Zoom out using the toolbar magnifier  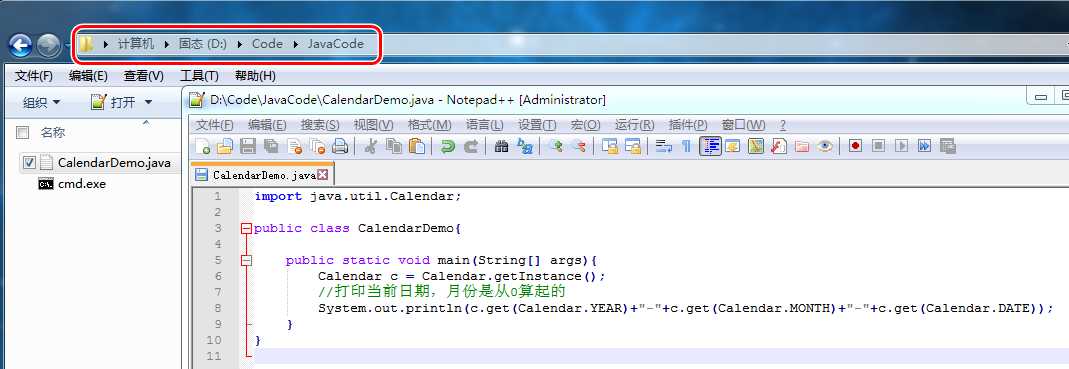tap(578, 146)
